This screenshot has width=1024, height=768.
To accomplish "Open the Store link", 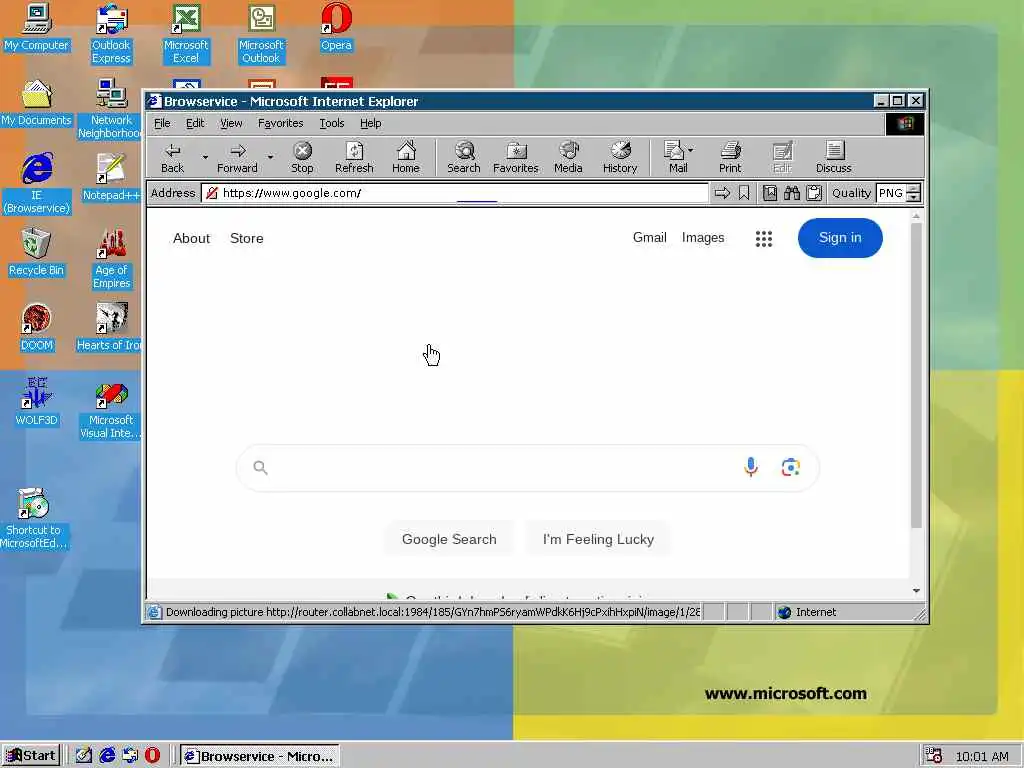I will [x=246, y=238].
